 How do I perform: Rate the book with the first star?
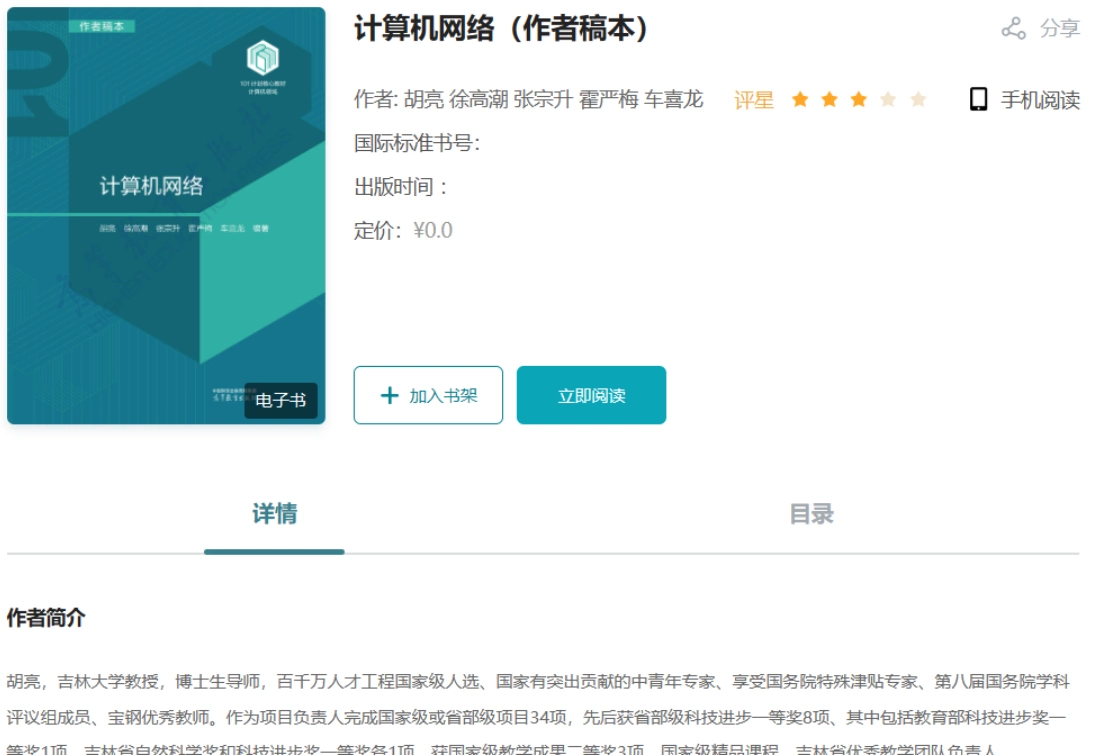800,99
